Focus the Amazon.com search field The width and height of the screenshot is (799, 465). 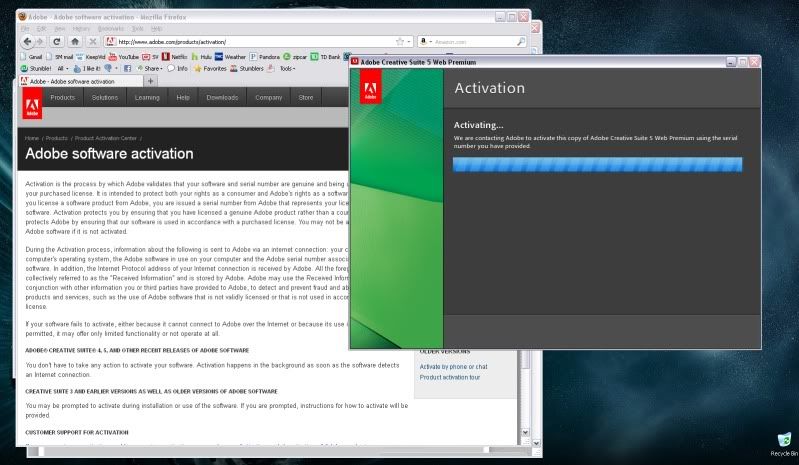coord(474,42)
